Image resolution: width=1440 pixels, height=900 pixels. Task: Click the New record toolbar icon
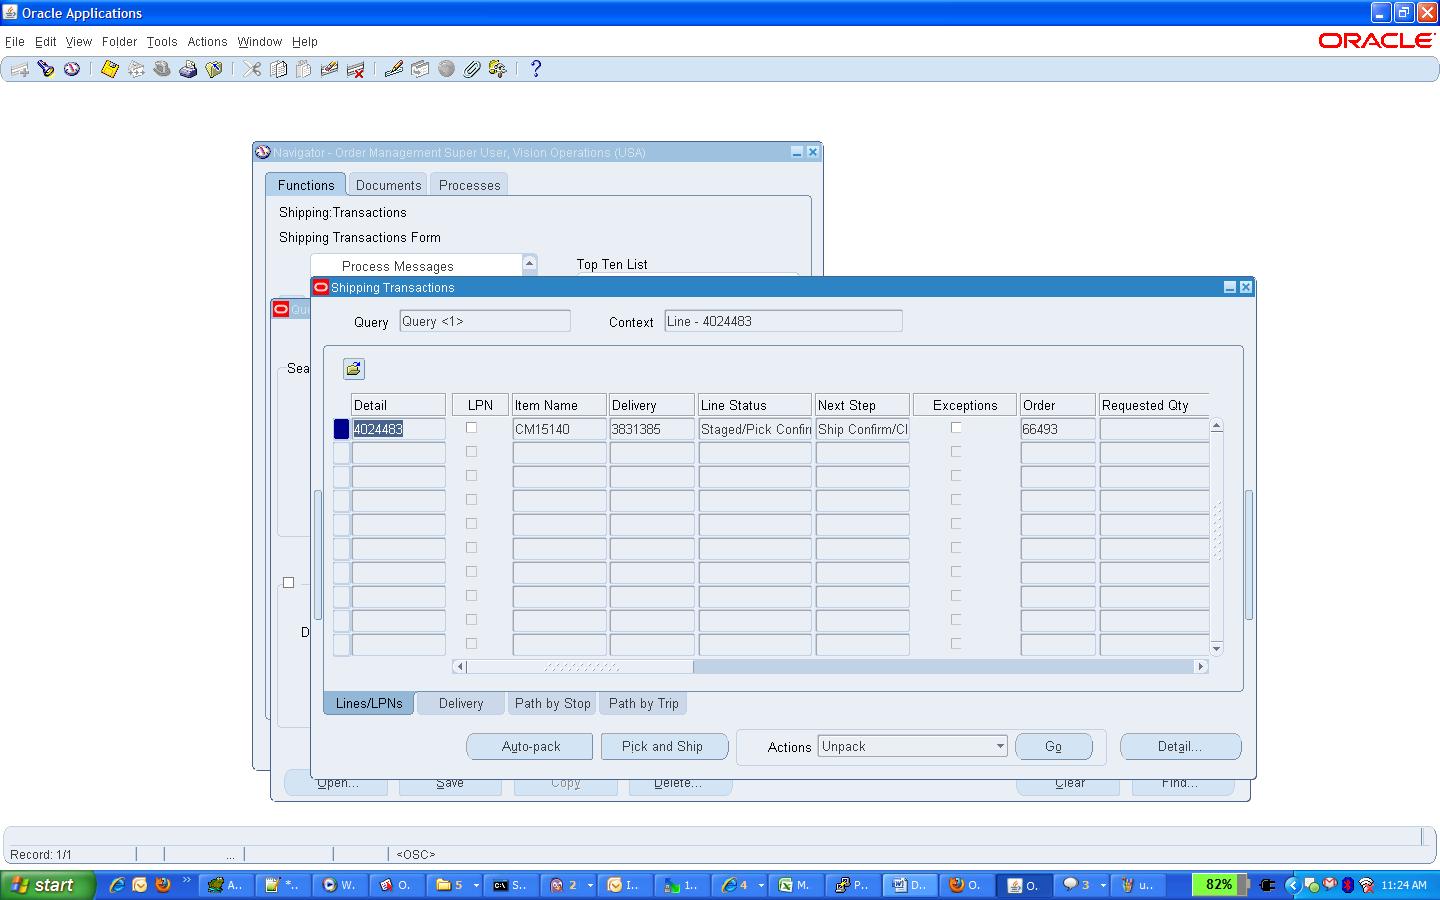(x=19, y=69)
